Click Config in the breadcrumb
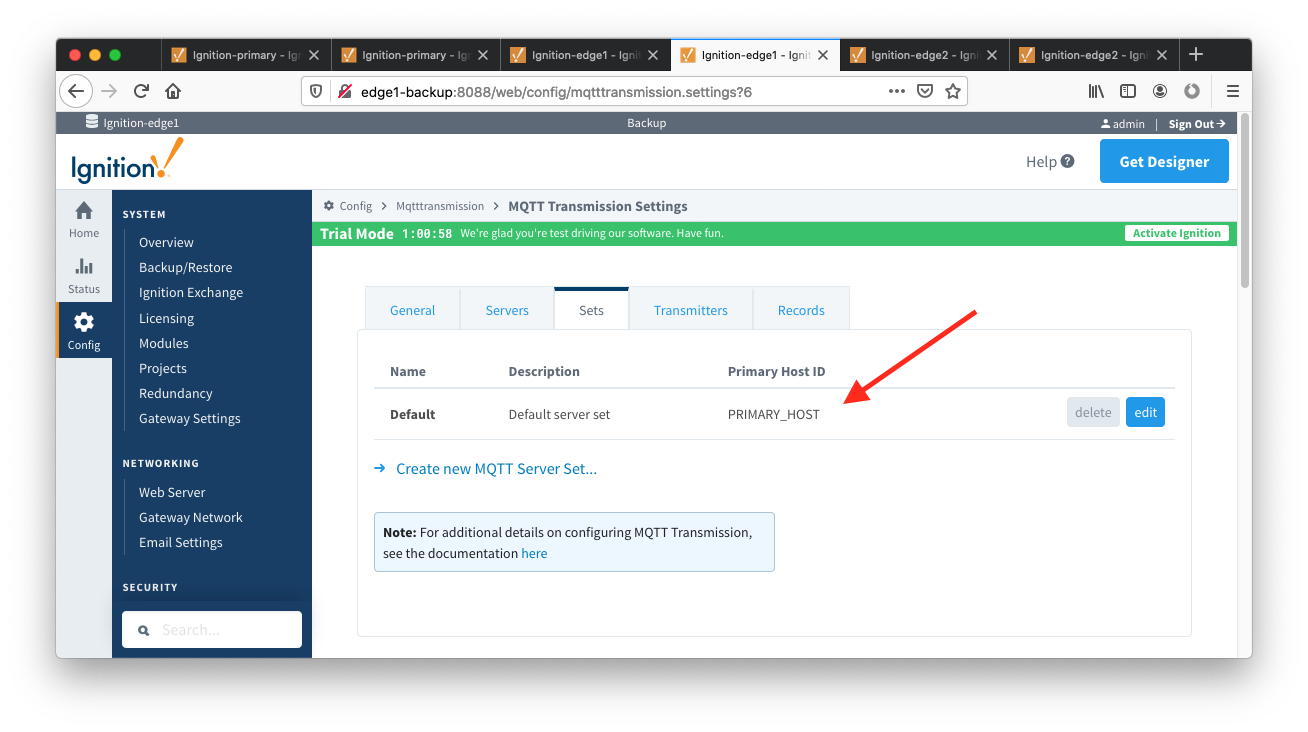Screen dimensions: 1308x732 (355, 206)
